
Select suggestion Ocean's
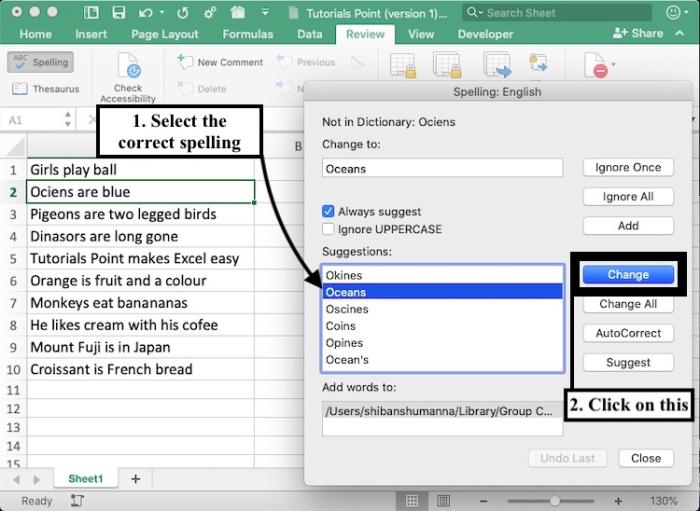pyautogui.click(x=442, y=360)
